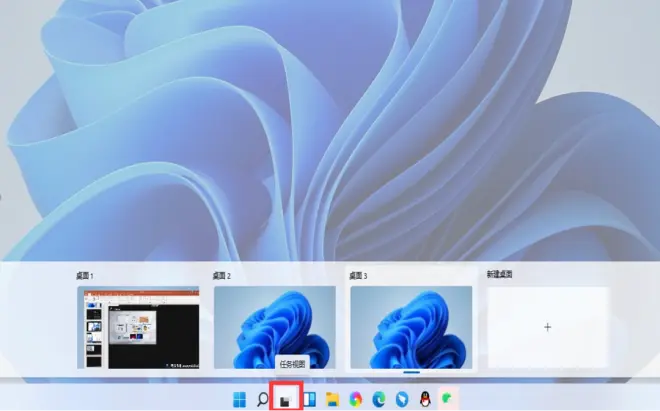Switch to the 桌面 1 desktop thumbnail
Image resolution: width=660 pixels, height=411 pixels.
tap(138, 327)
